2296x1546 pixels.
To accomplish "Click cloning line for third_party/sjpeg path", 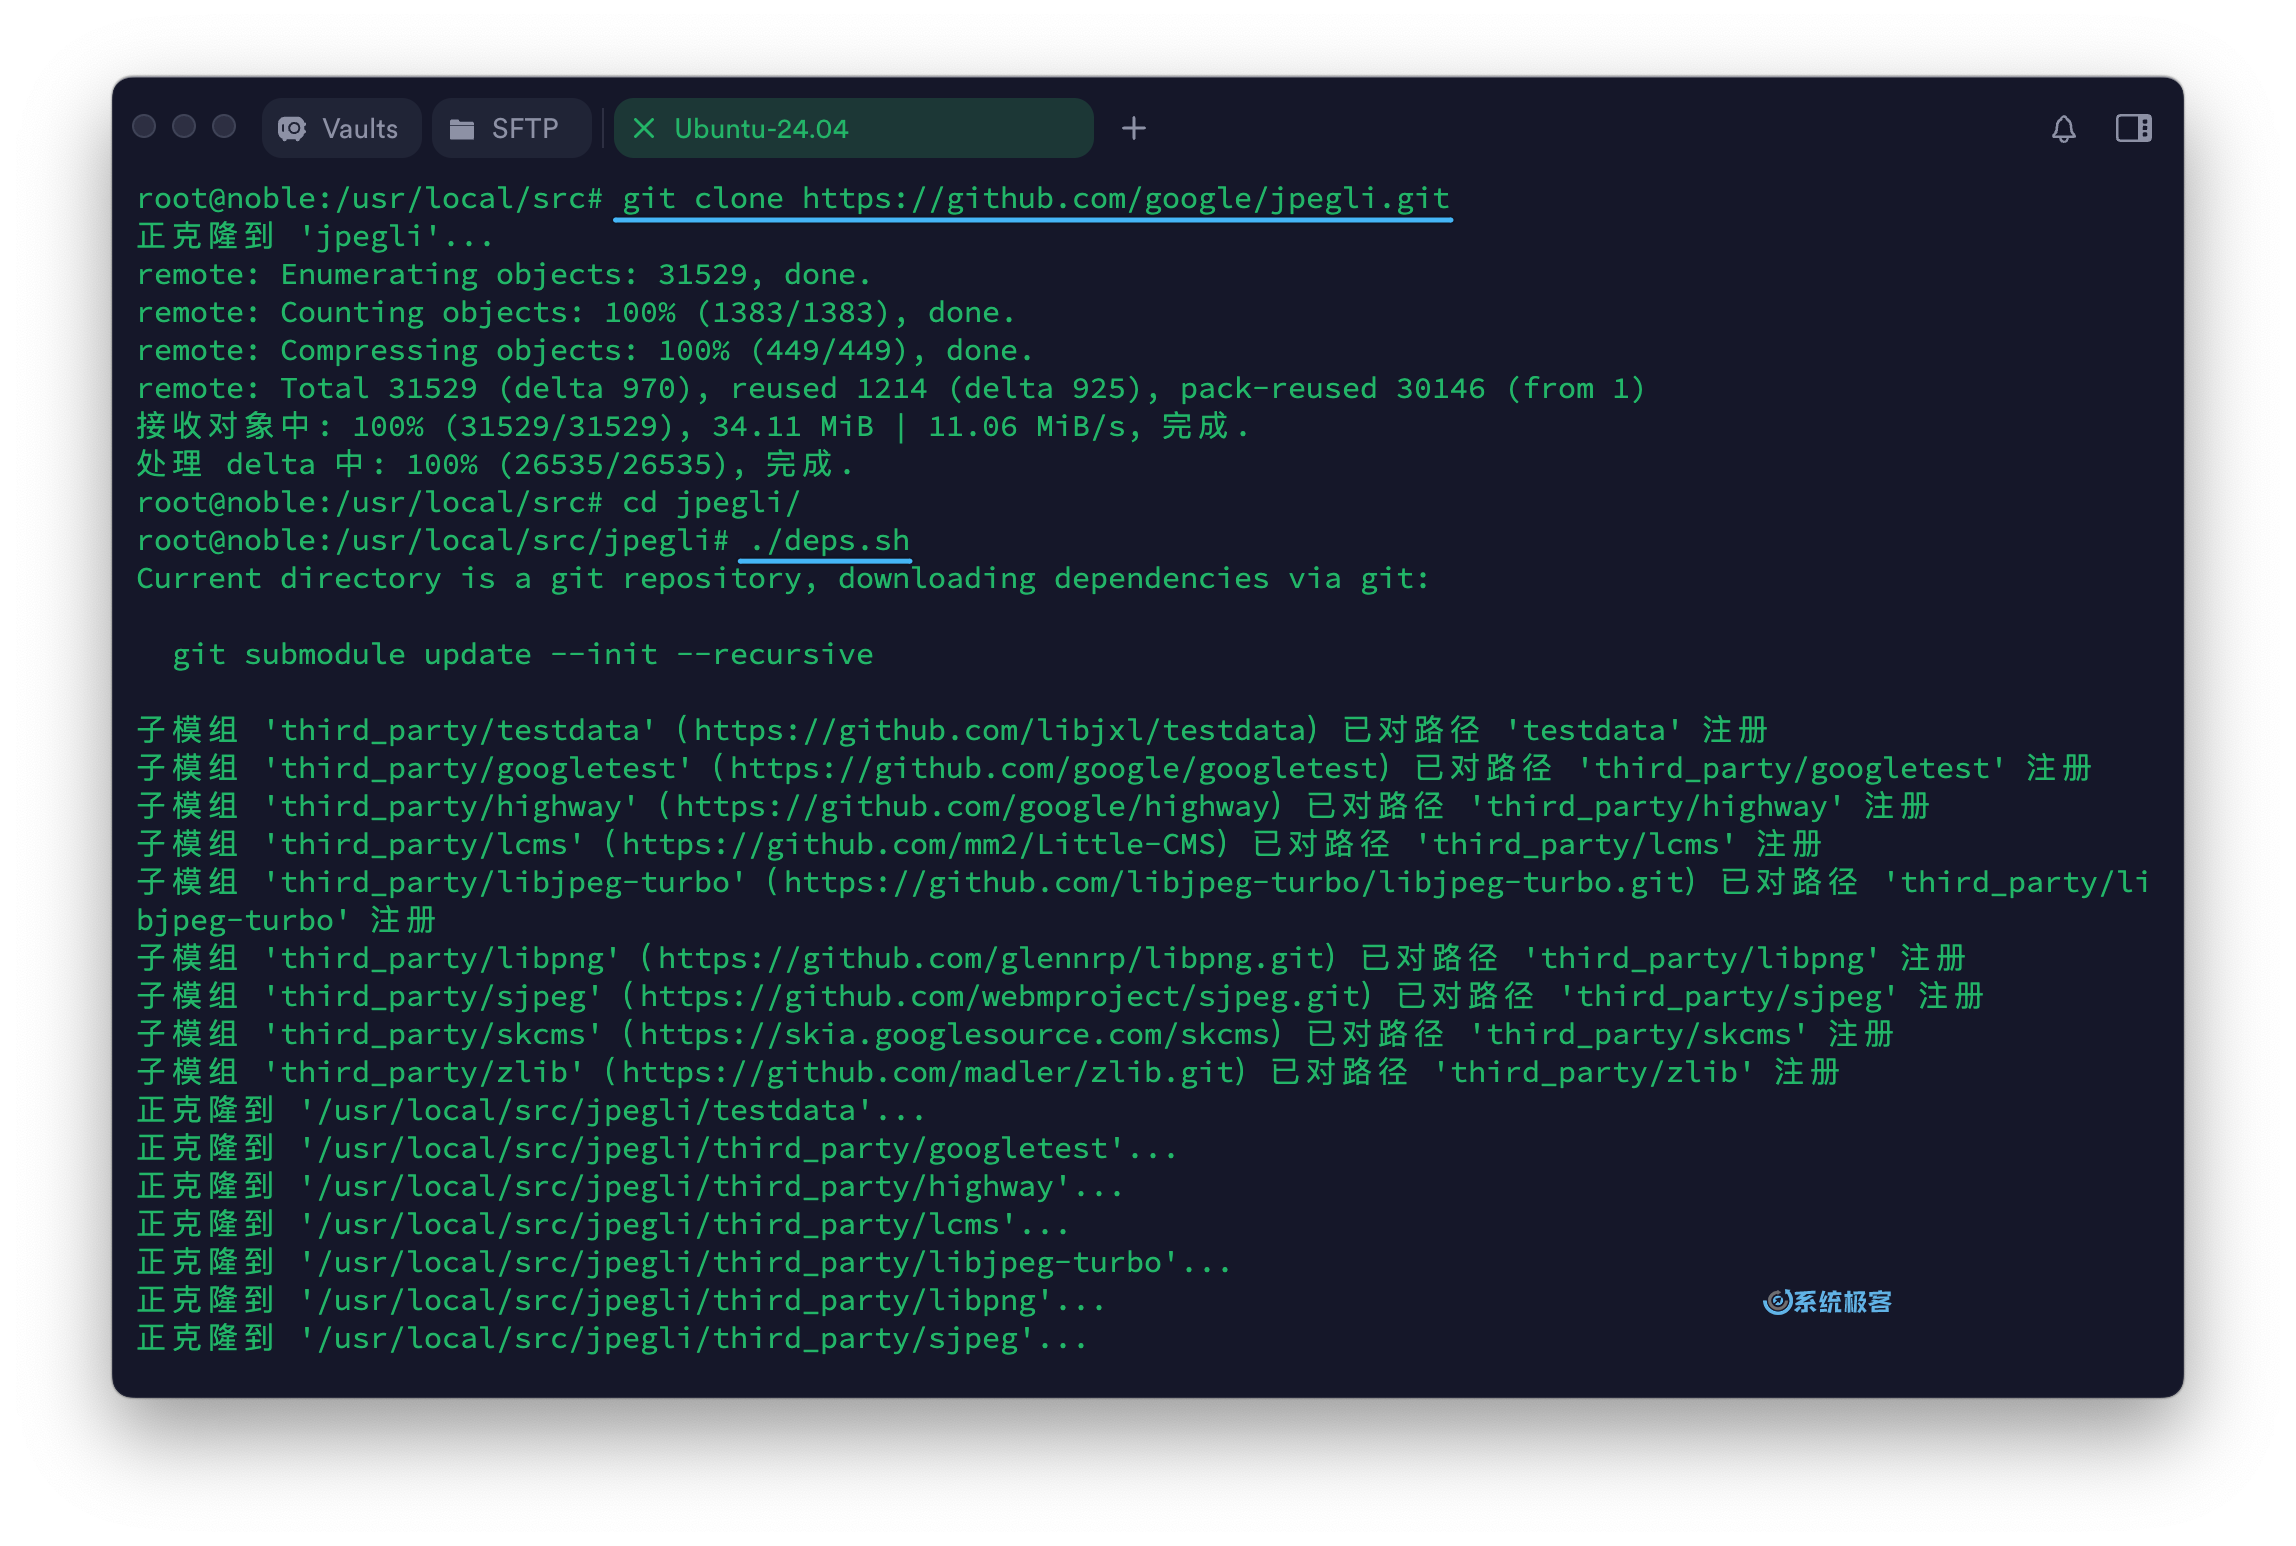I will [x=612, y=1338].
